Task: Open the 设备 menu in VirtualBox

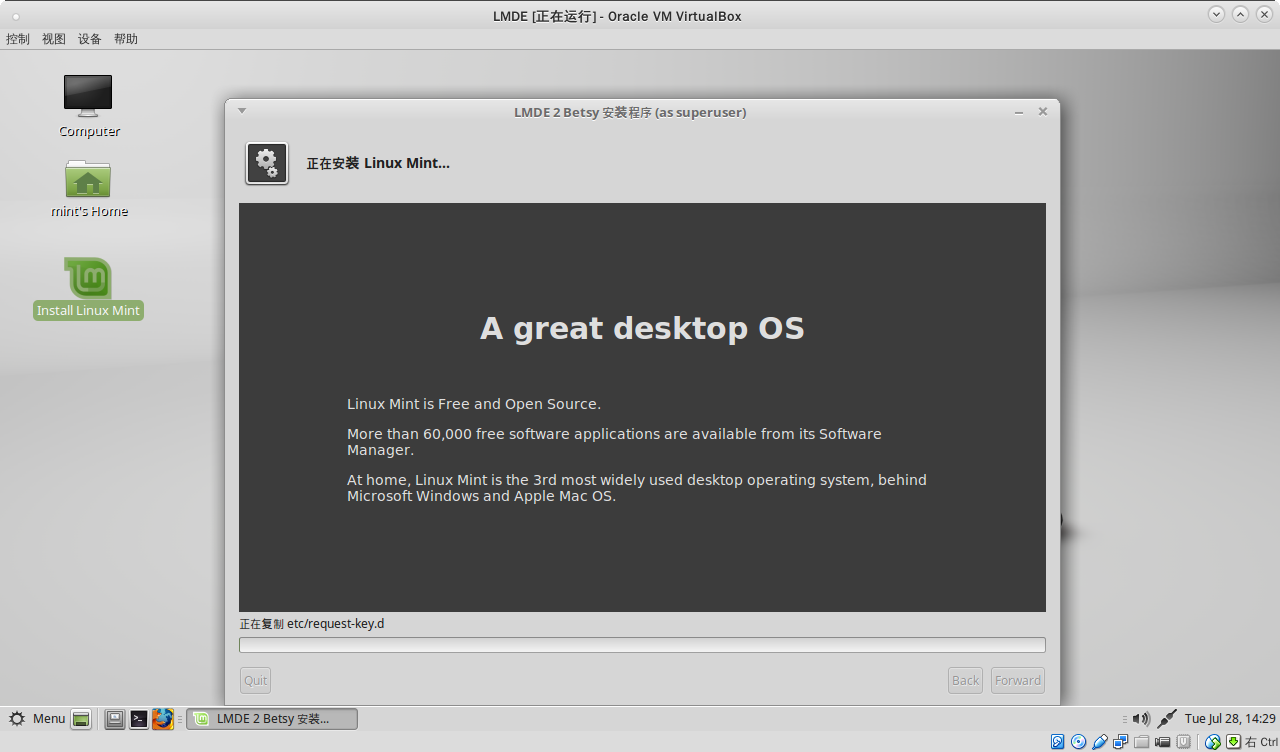Action: coord(90,39)
